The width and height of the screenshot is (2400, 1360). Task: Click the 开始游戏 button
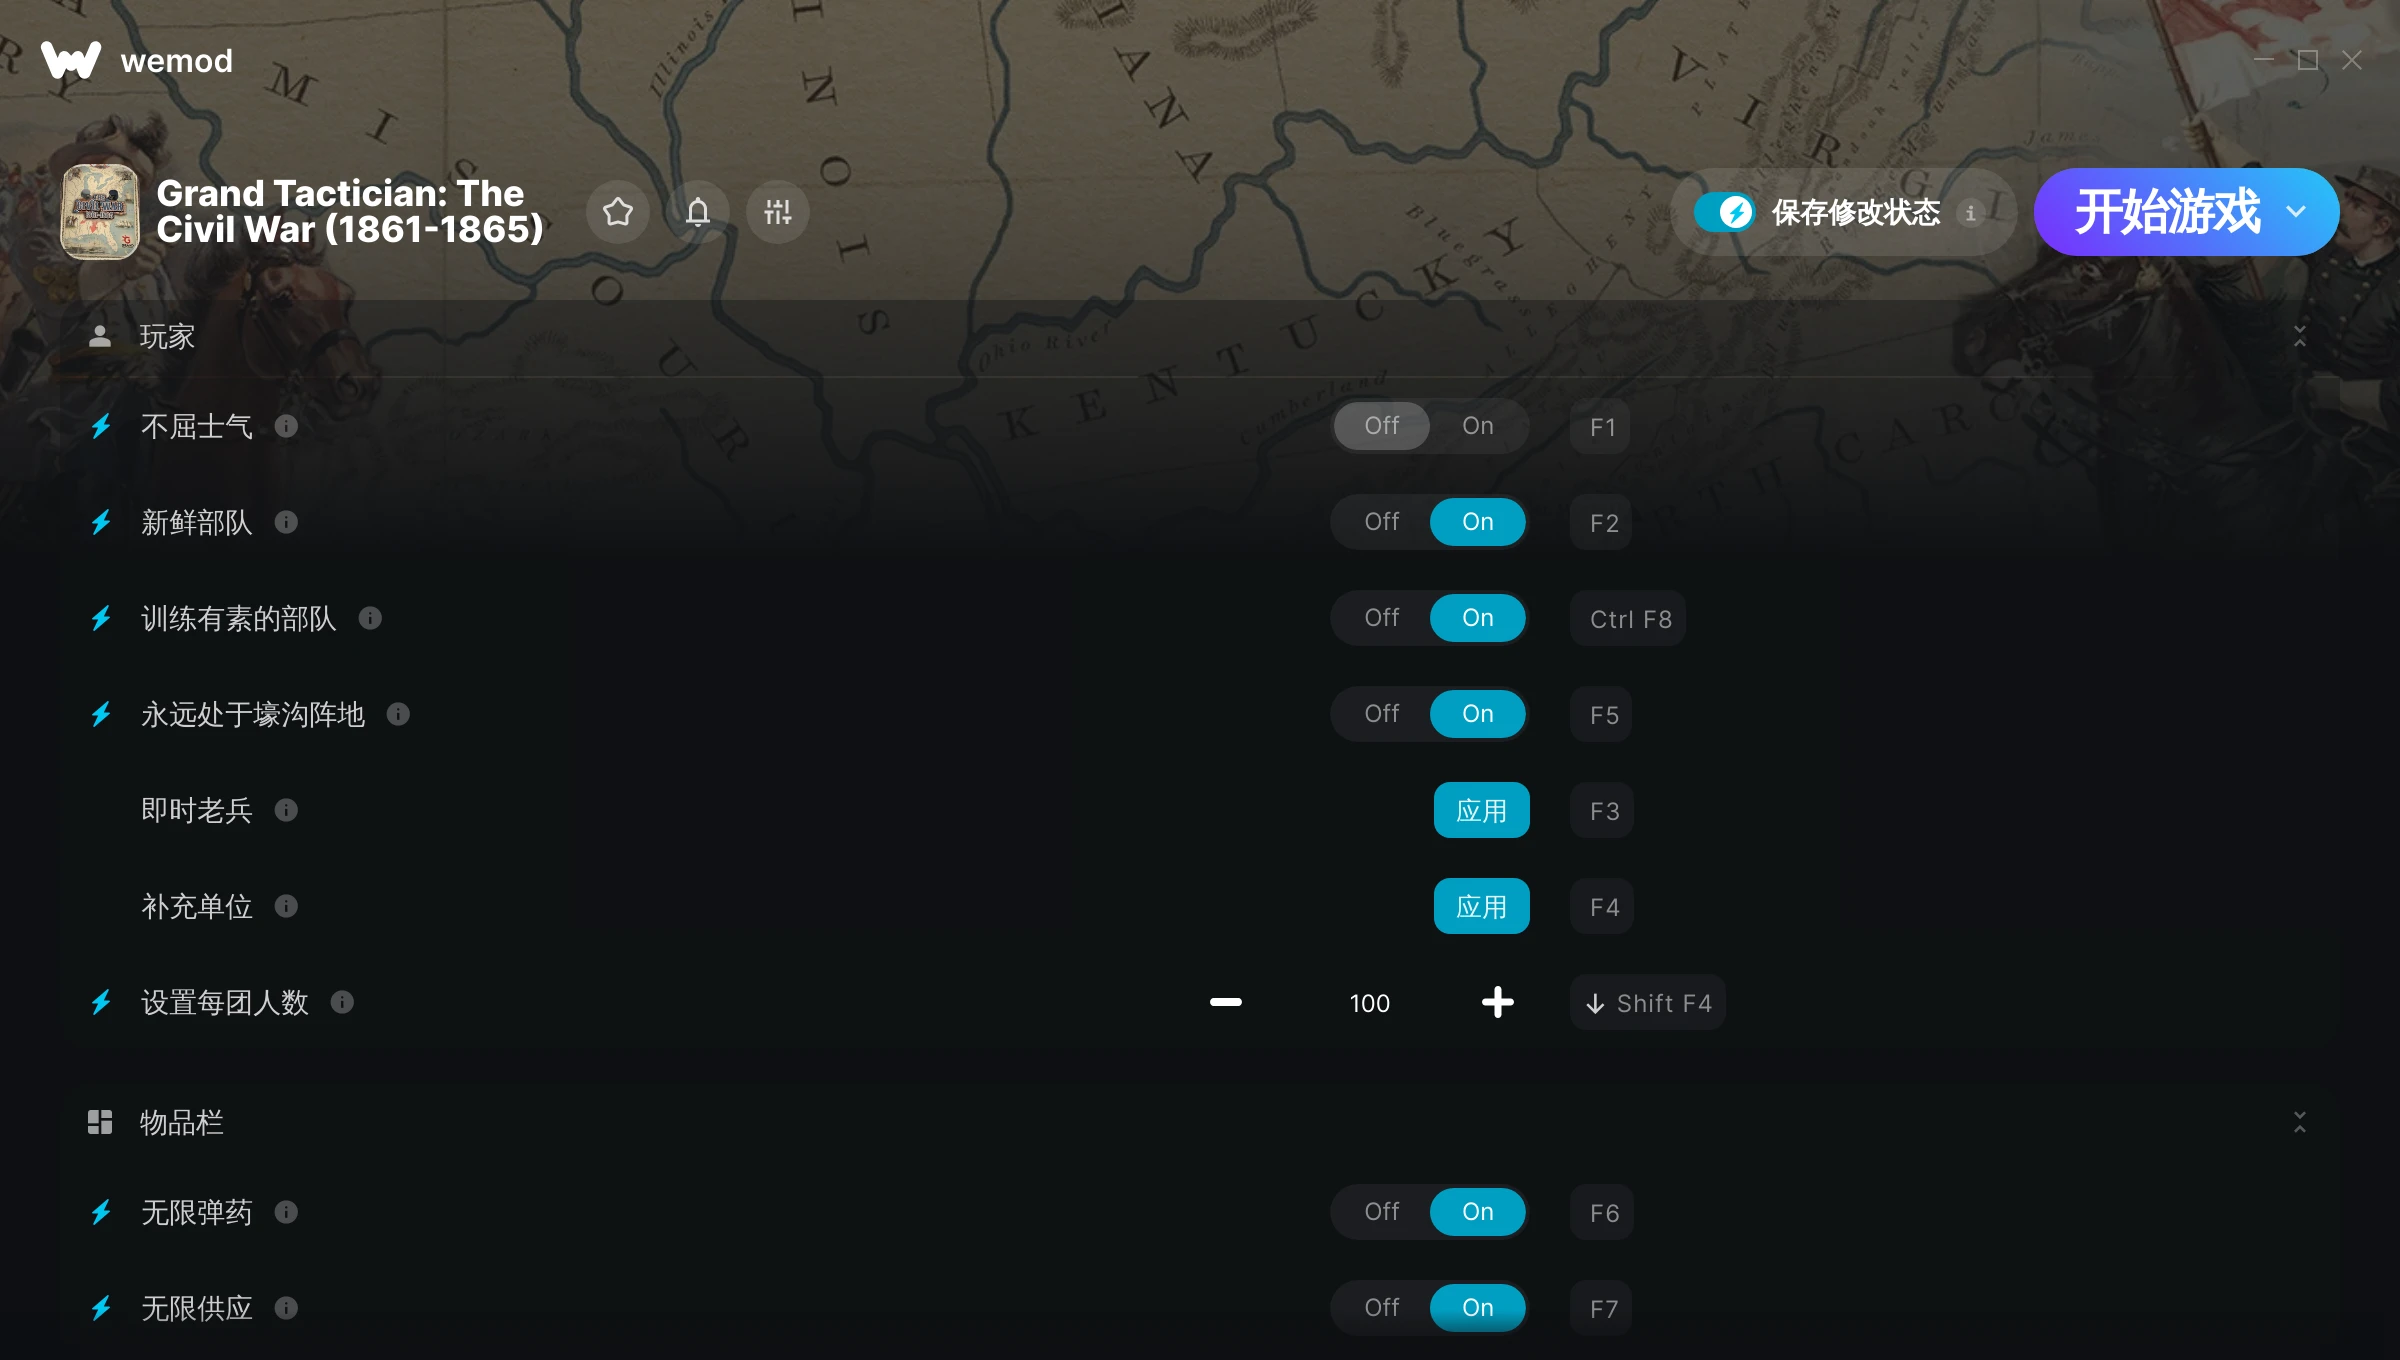(x=2166, y=212)
